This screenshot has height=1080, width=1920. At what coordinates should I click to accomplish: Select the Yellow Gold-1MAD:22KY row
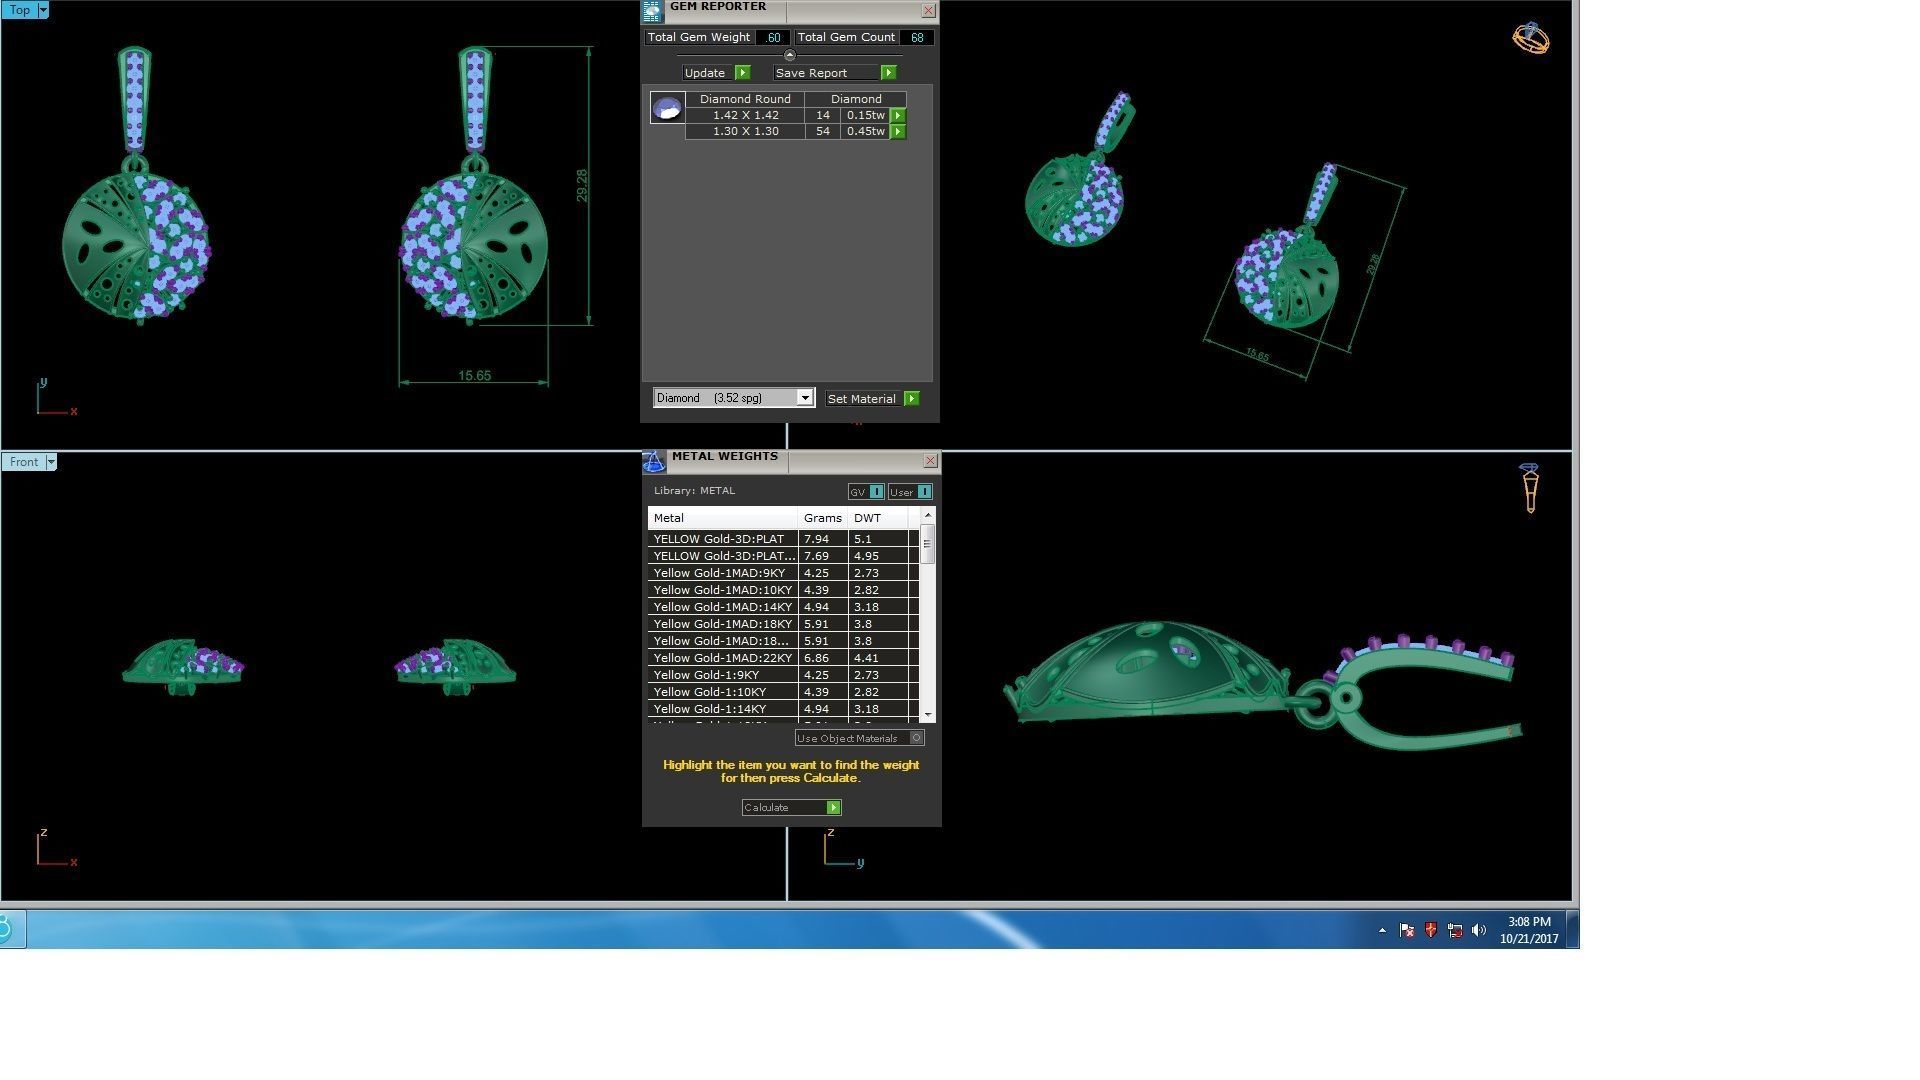(x=784, y=658)
